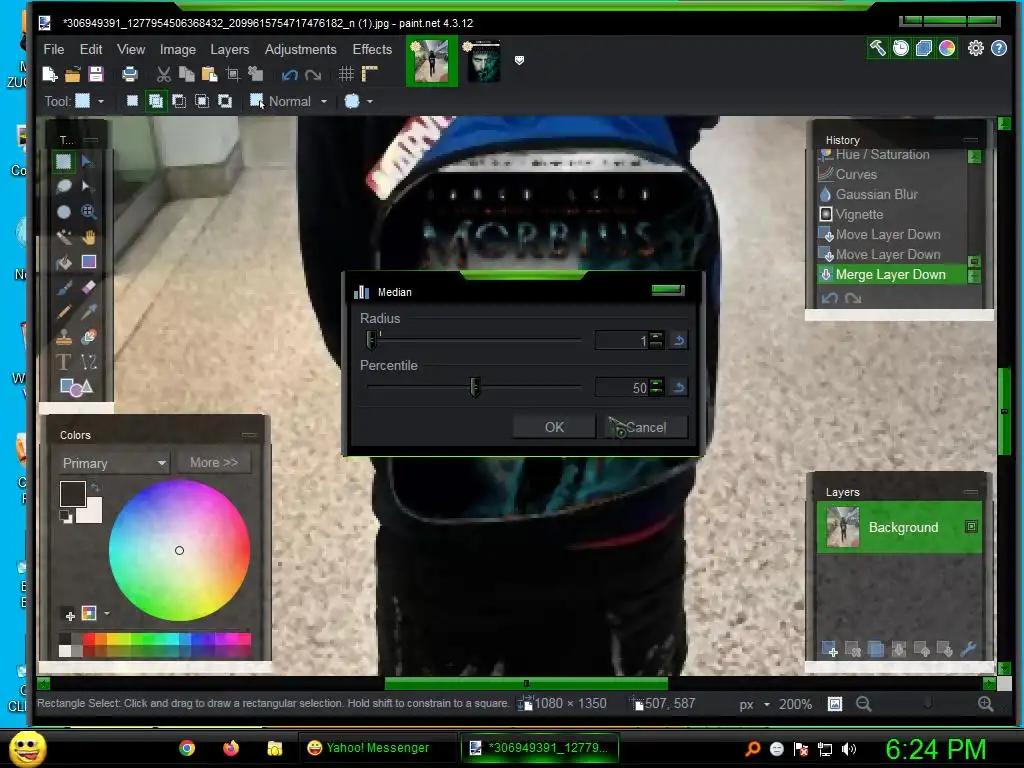1024x768 pixels.
Task: Reset the Radius value
Action: [679, 340]
